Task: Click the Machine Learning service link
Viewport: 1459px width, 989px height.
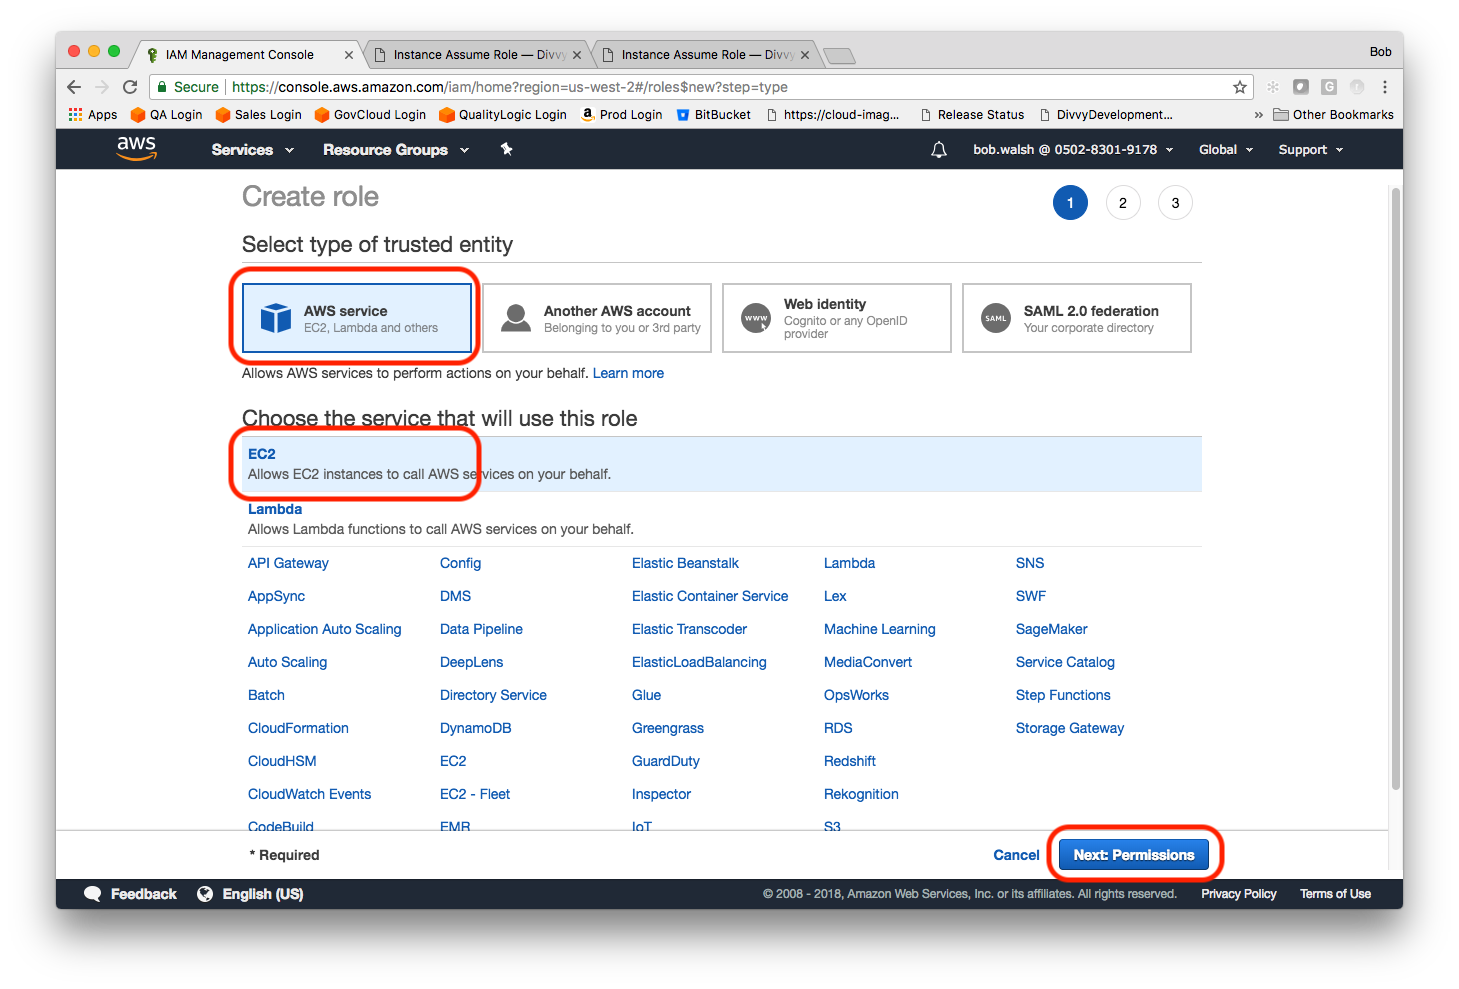Action: 880,629
